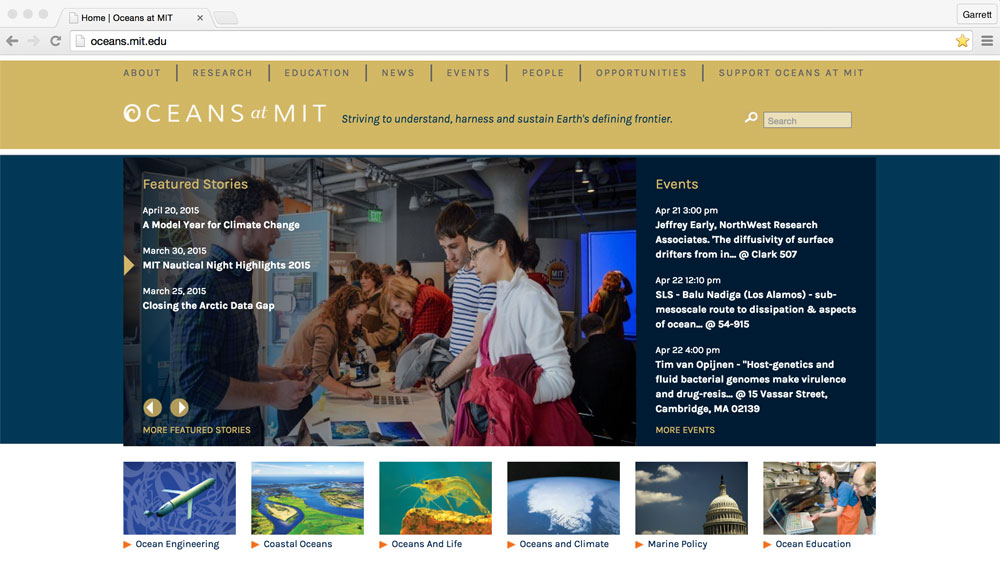The height and width of the screenshot is (563, 1000).
Task: Click More Featured Stories link
Action: (196, 430)
